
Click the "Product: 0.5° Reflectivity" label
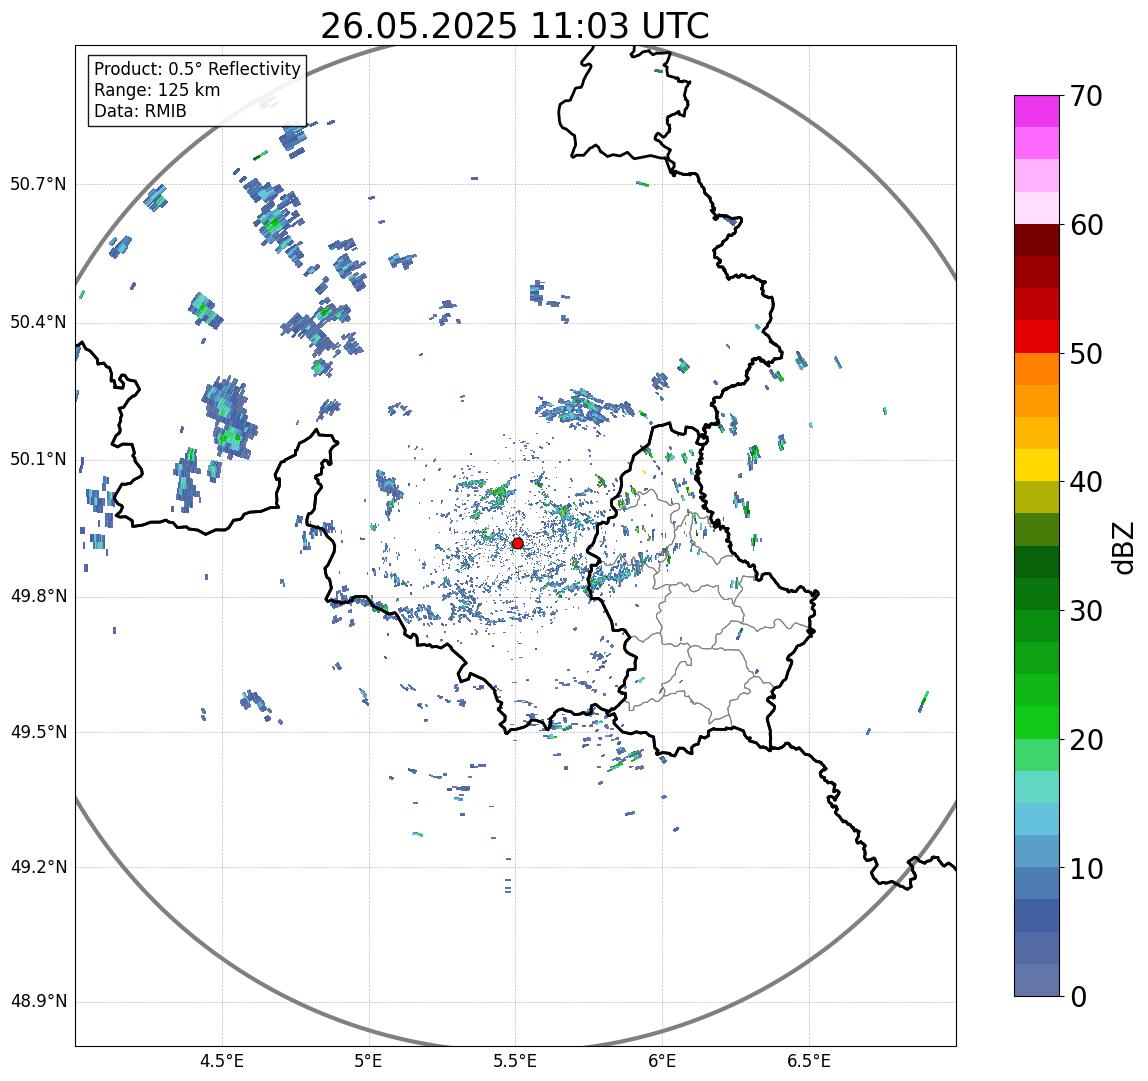pyautogui.click(x=198, y=69)
